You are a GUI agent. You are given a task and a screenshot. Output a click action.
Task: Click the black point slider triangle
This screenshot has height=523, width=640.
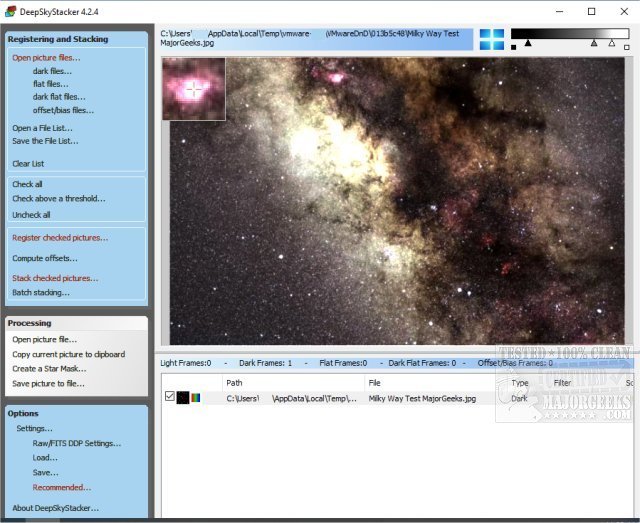pyautogui.click(x=528, y=43)
